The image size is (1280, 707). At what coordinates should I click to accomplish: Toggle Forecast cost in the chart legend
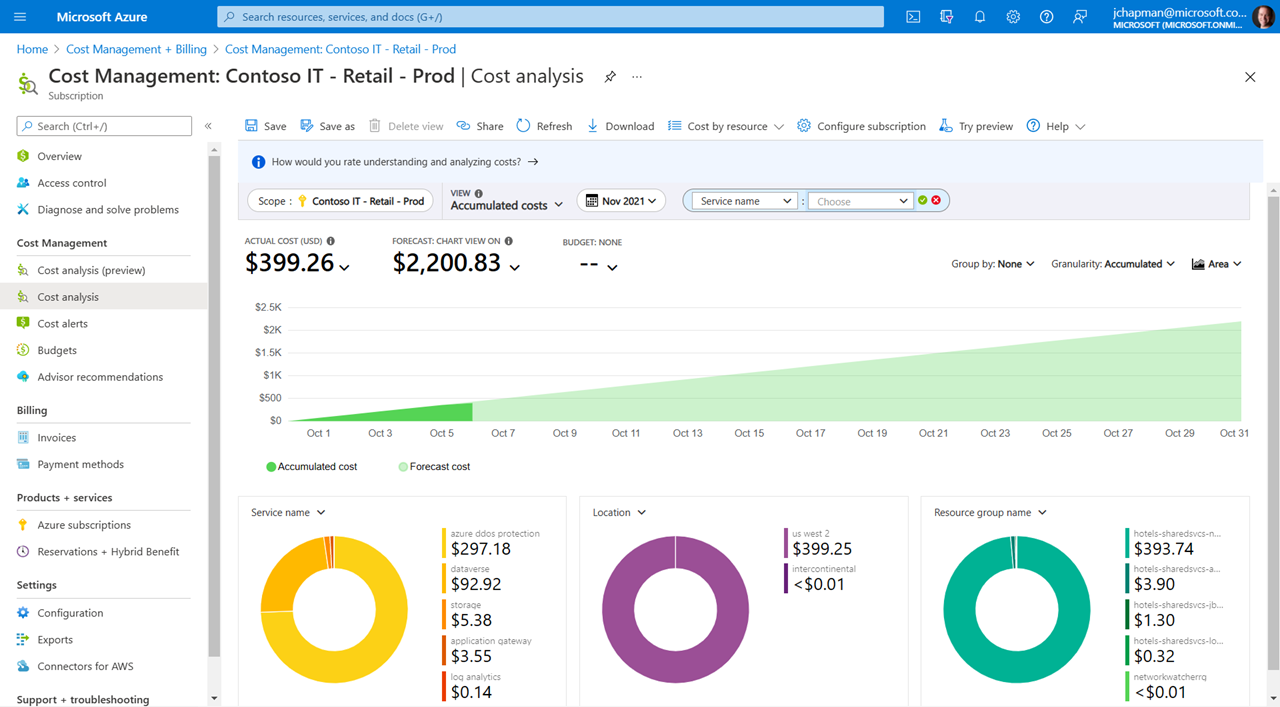tap(434, 466)
